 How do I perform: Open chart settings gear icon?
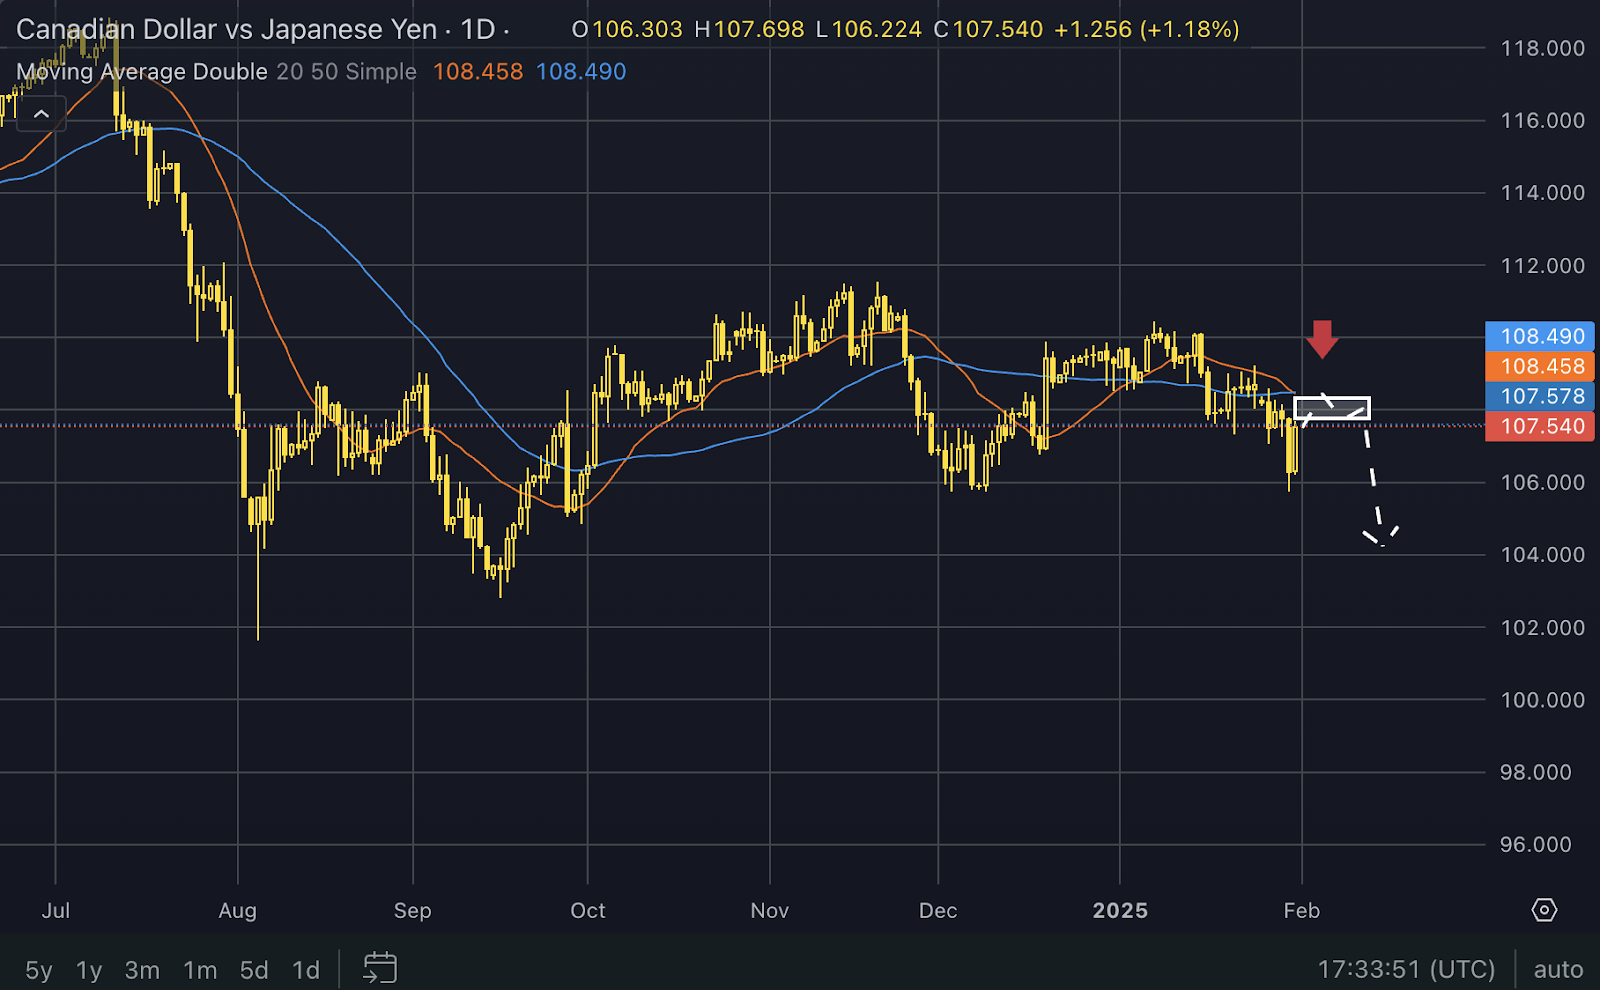(1544, 910)
